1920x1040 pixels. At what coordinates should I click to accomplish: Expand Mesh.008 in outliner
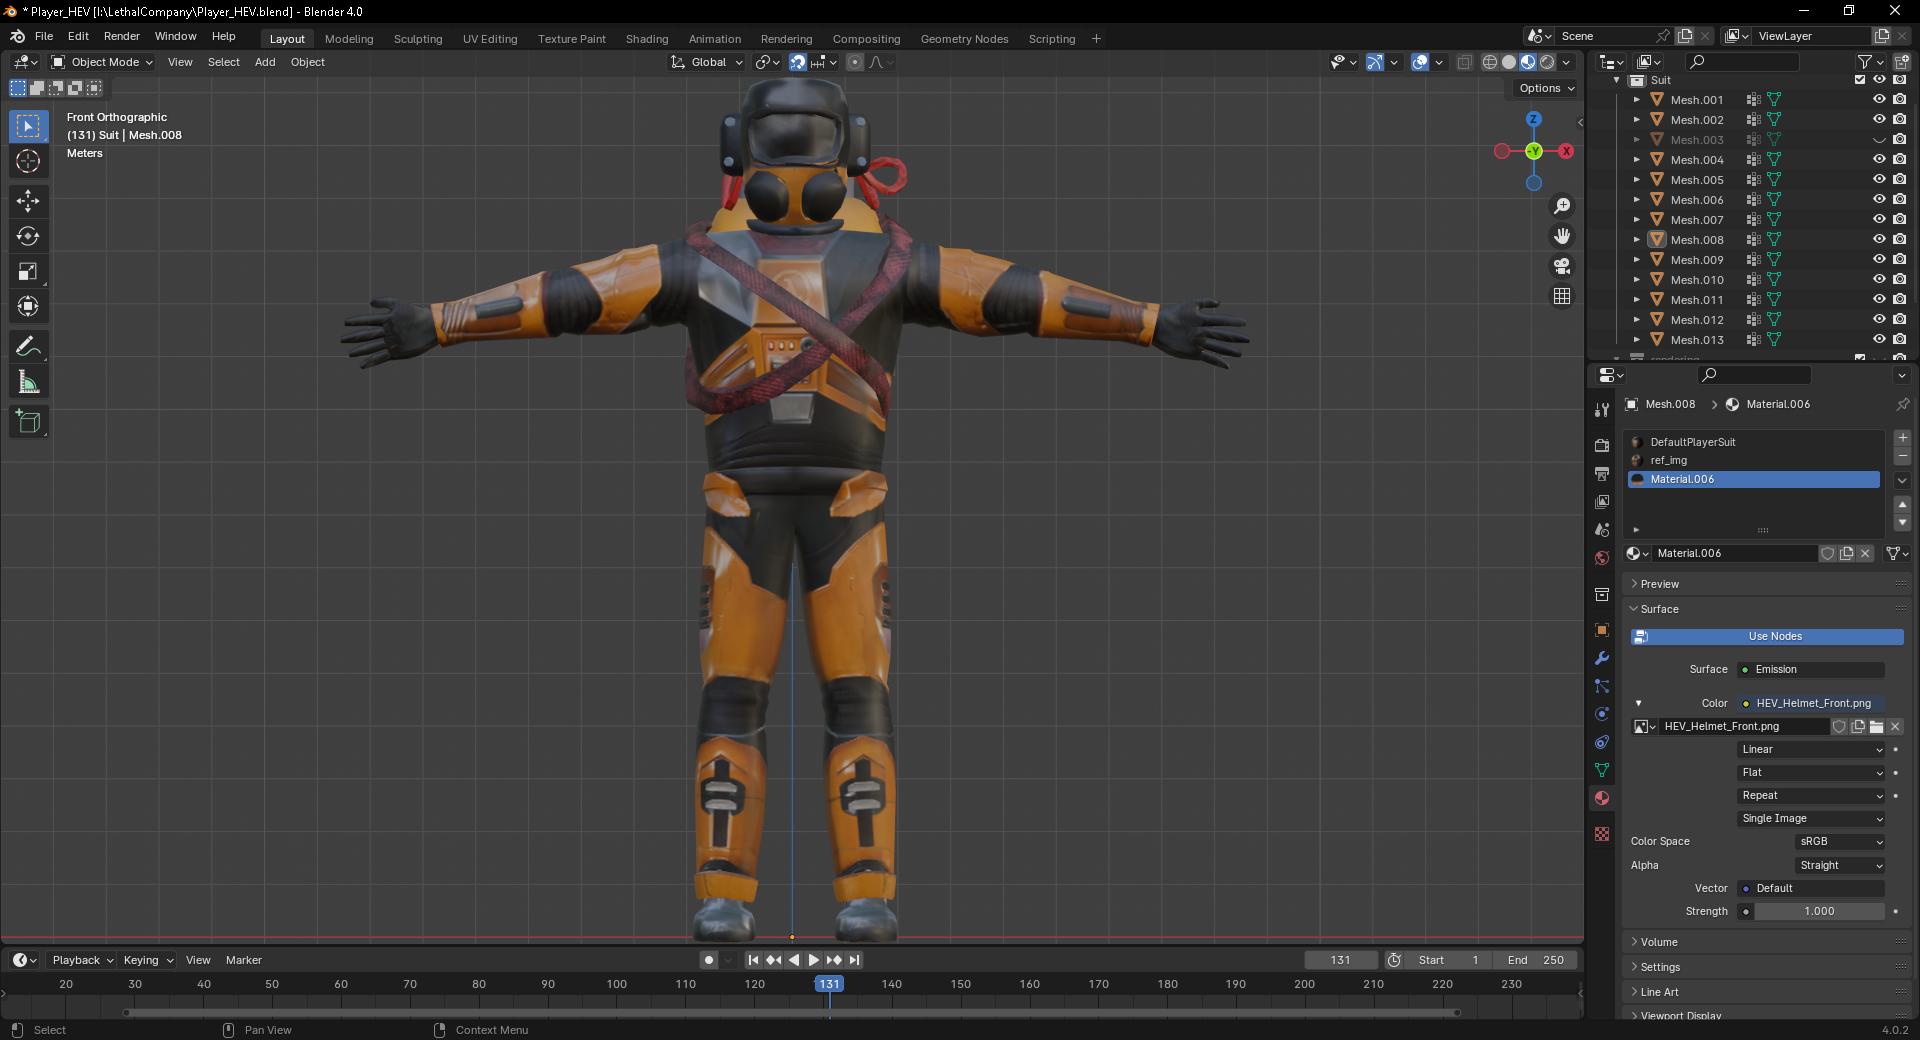(x=1636, y=240)
